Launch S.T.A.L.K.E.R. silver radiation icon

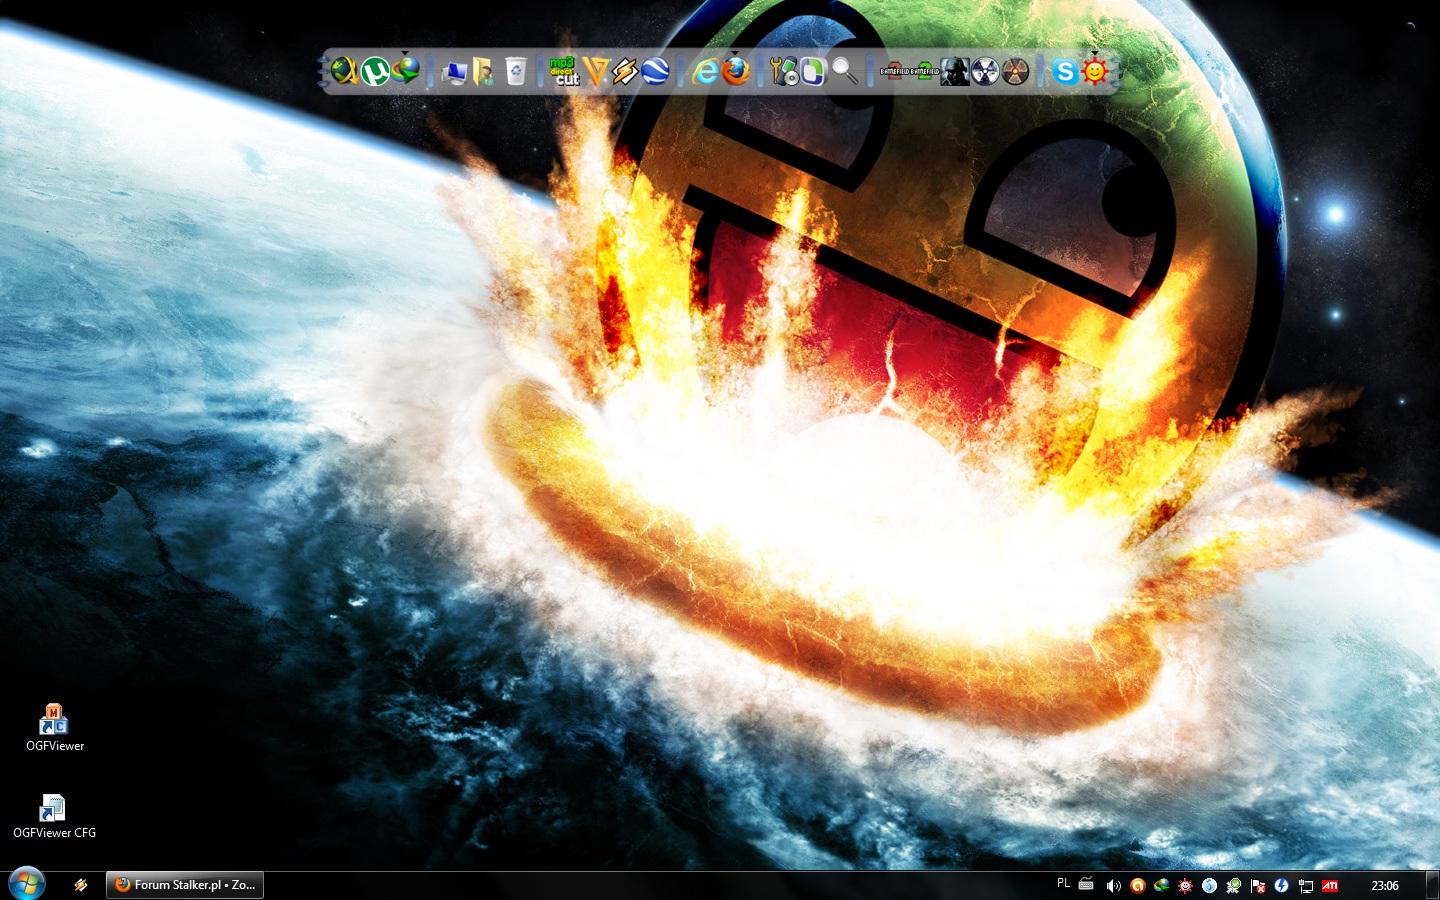tap(985, 71)
